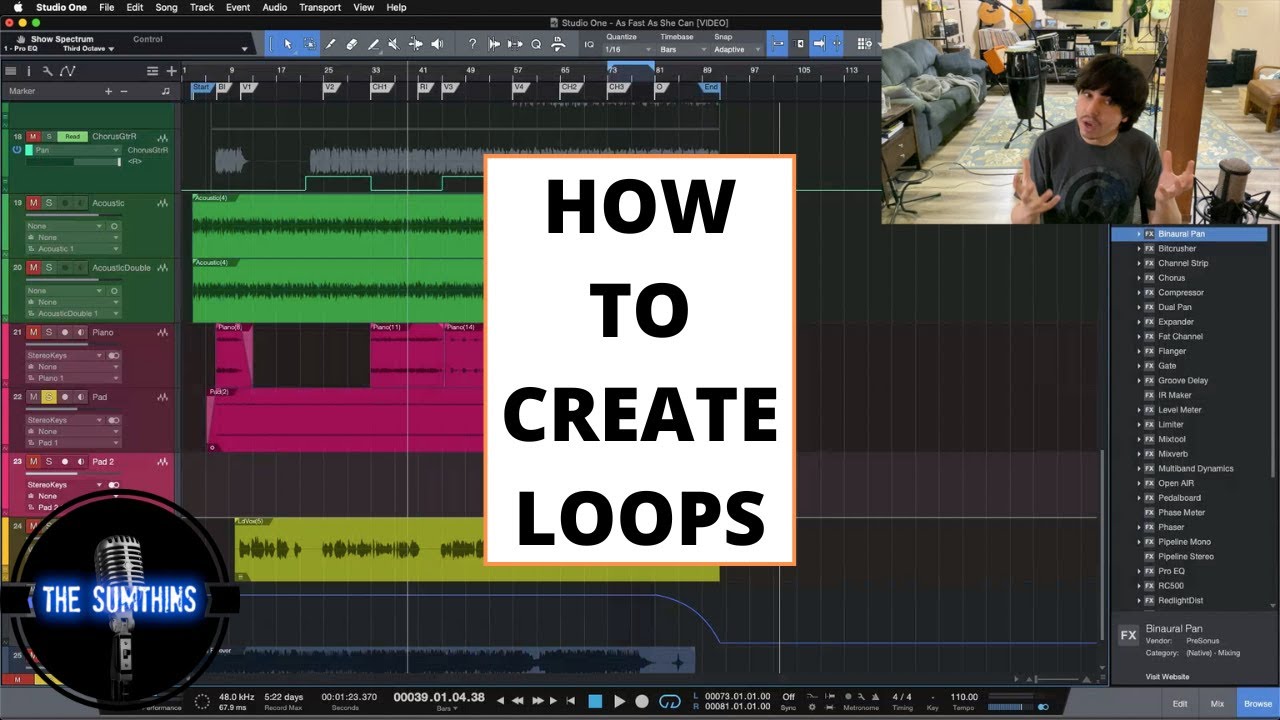Viewport: 1280px width, 720px height.
Task: Select the Range tool
Action: coord(309,44)
